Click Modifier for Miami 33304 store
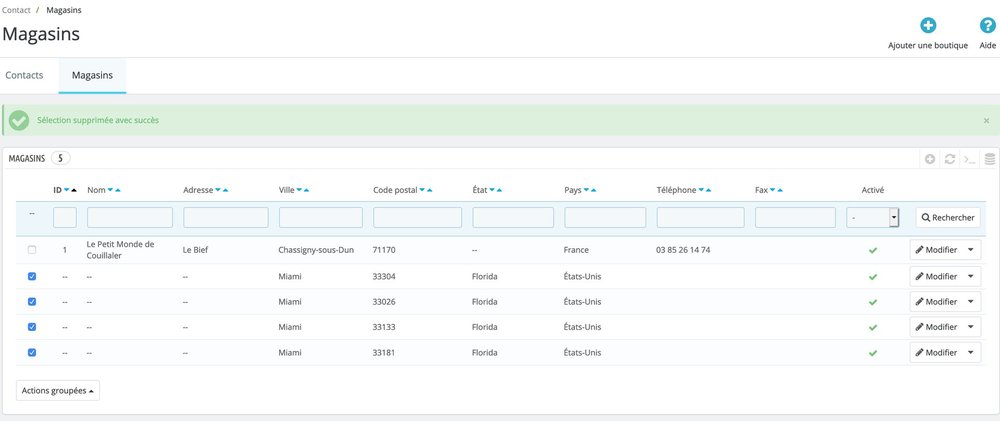Viewport: 1000px width, 421px height. click(936, 276)
